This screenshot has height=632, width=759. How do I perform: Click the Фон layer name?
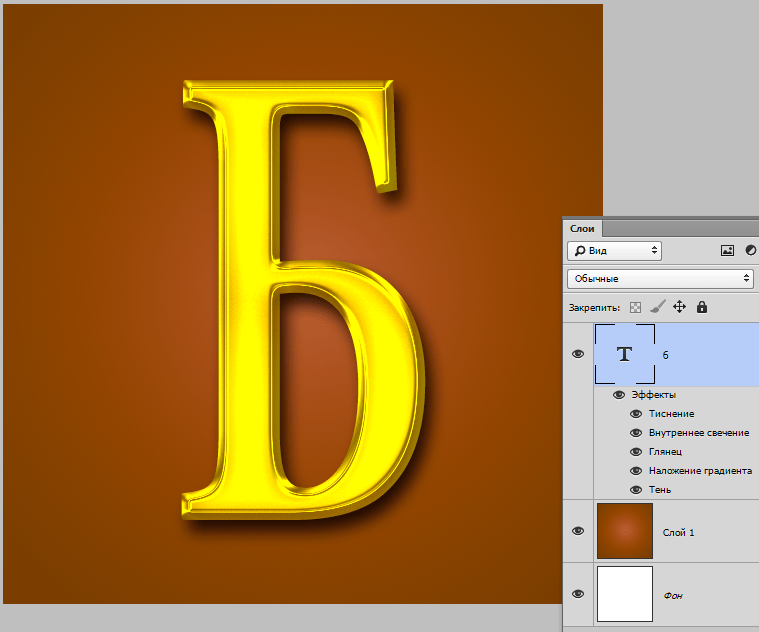(x=673, y=596)
